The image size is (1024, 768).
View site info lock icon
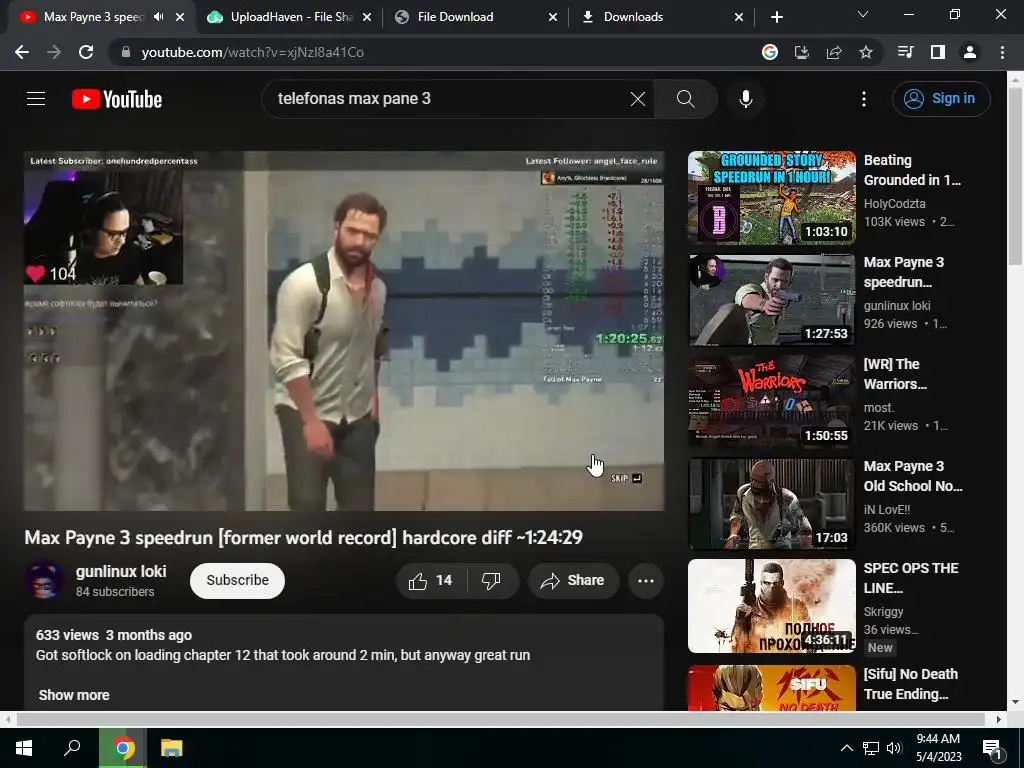coord(126,52)
